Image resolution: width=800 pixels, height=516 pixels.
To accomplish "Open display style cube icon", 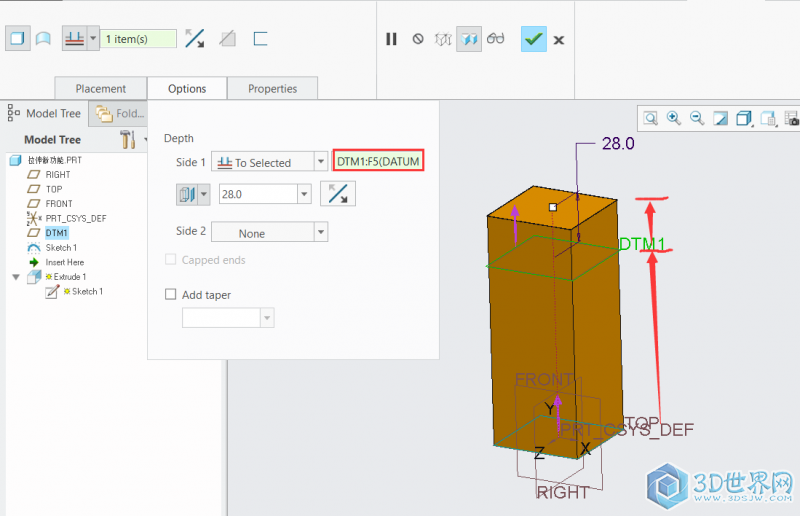I will pos(744,119).
